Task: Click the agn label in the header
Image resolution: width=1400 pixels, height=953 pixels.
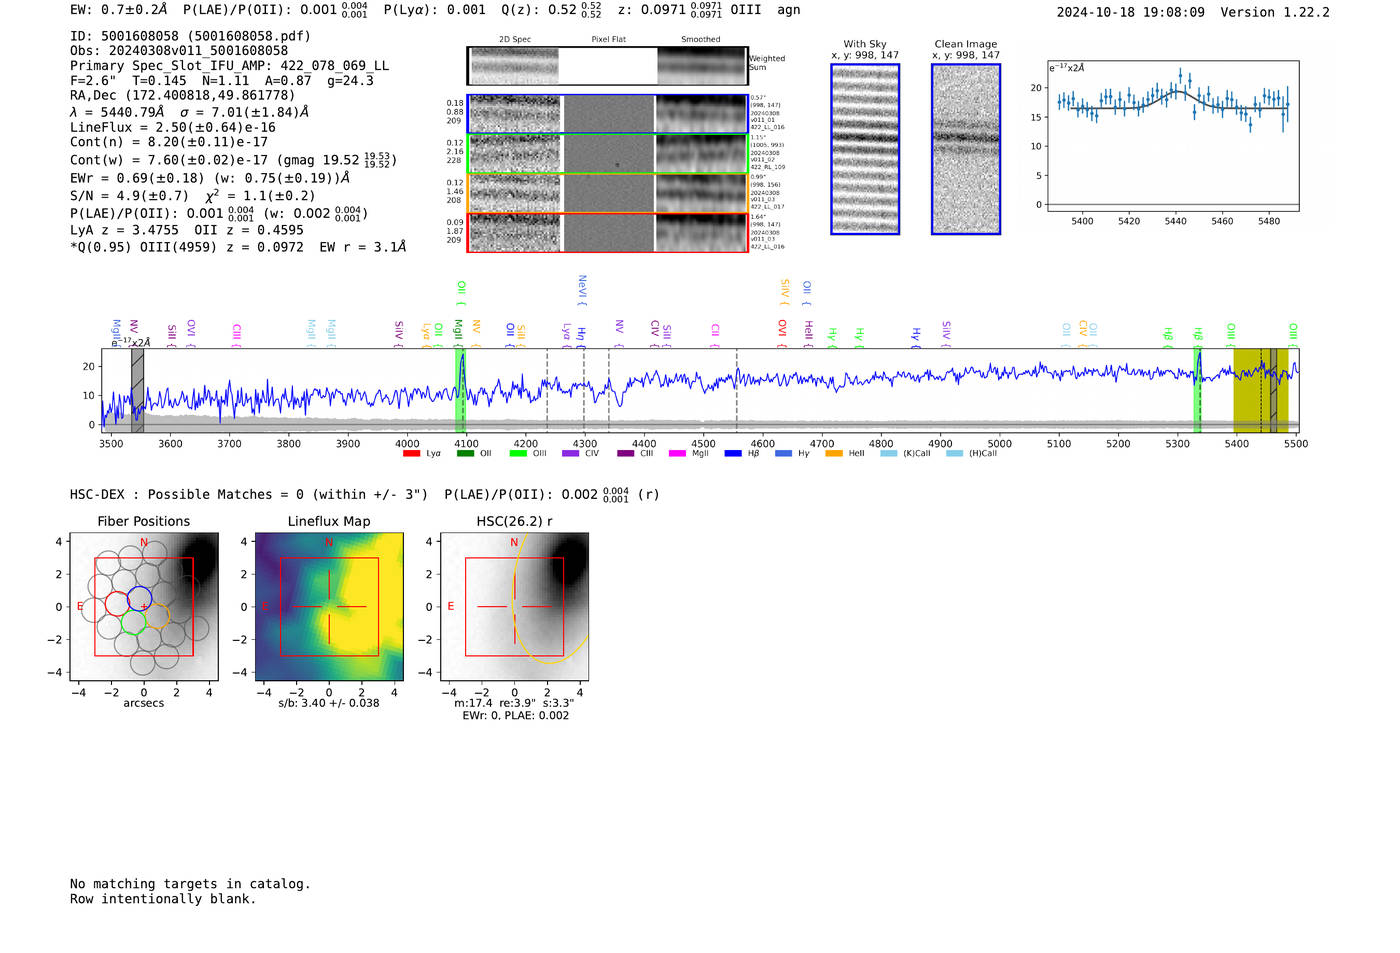Action: coord(789,10)
